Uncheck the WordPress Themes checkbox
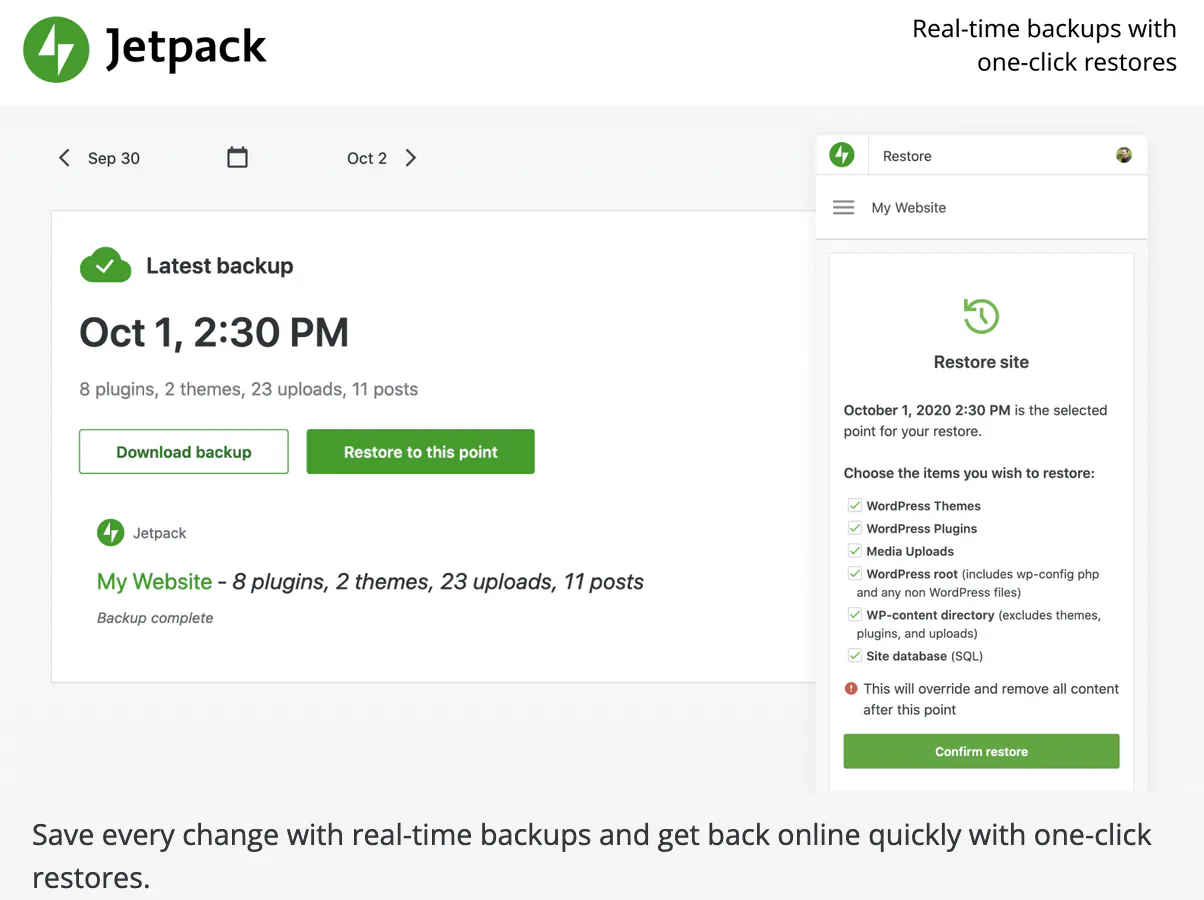The height and width of the screenshot is (900, 1204). click(x=855, y=506)
